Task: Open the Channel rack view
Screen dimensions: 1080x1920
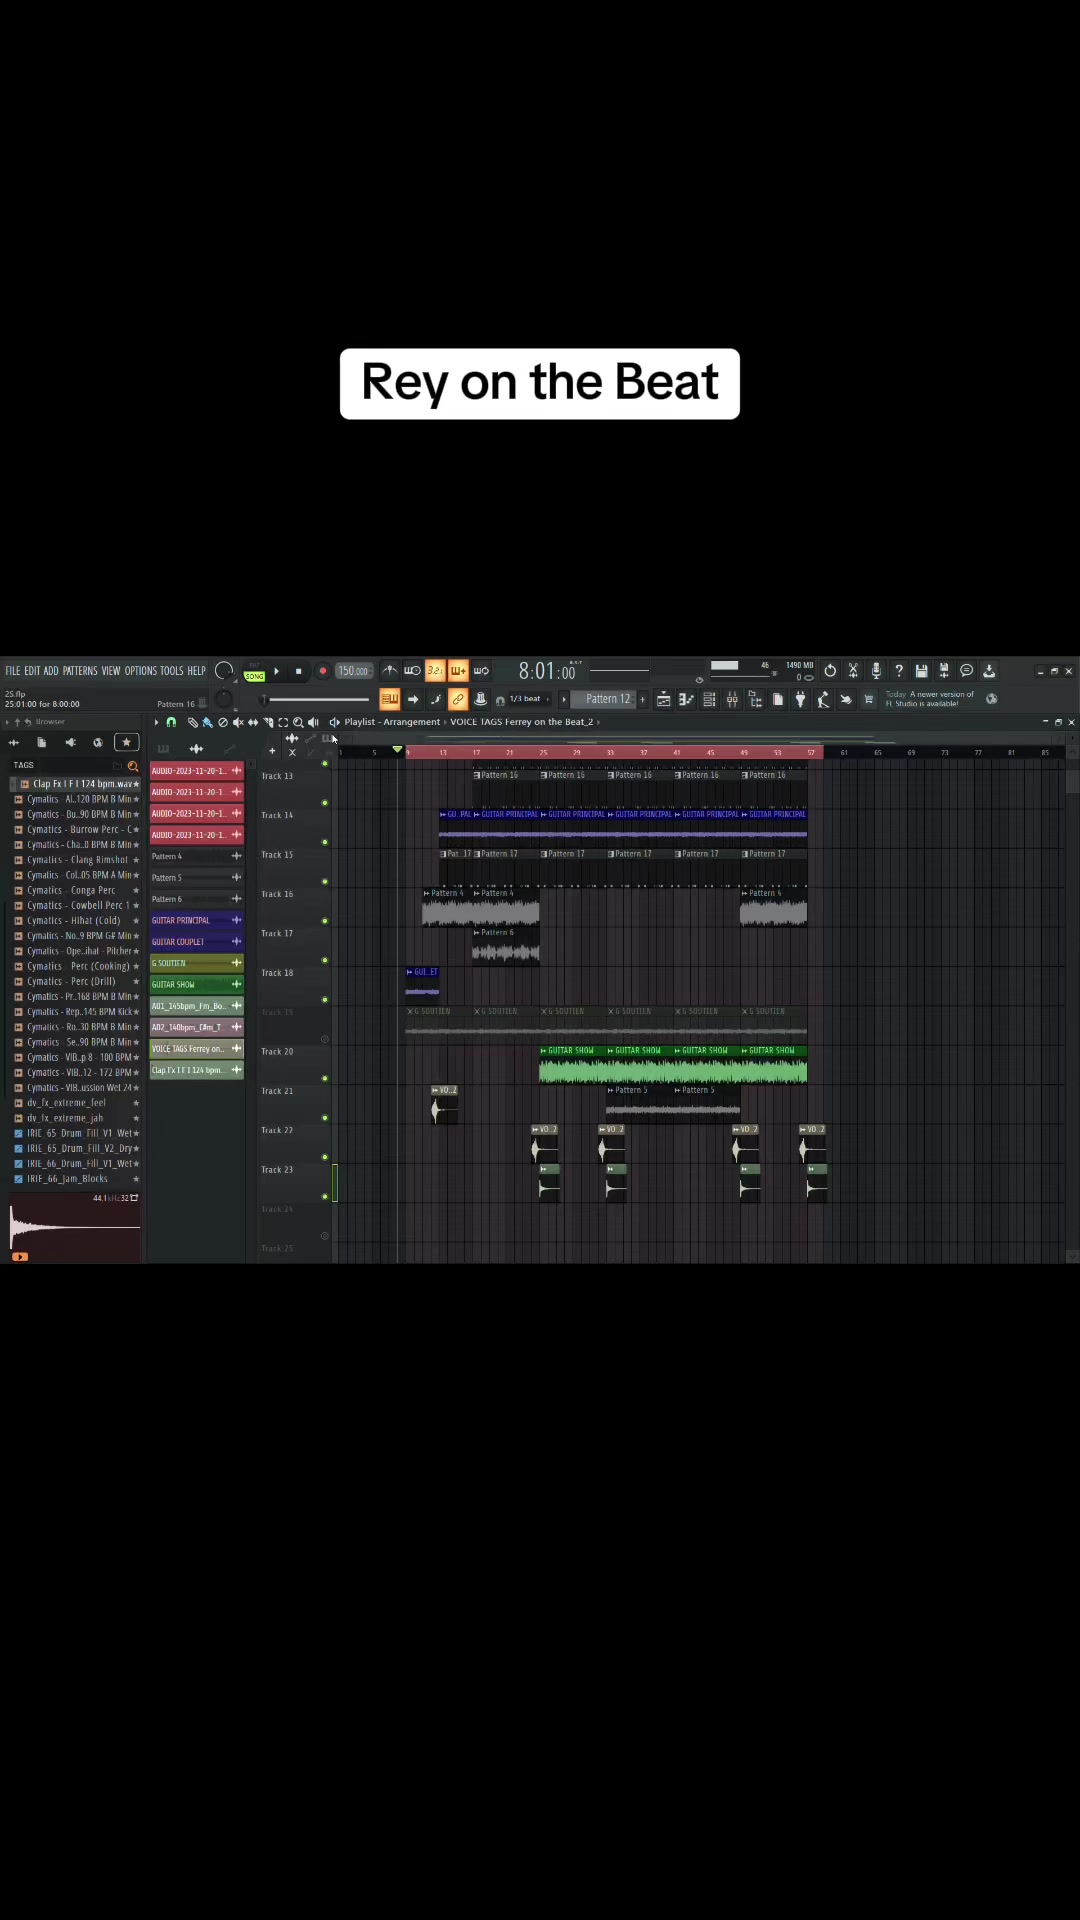Action: pyautogui.click(x=709, y=700)
